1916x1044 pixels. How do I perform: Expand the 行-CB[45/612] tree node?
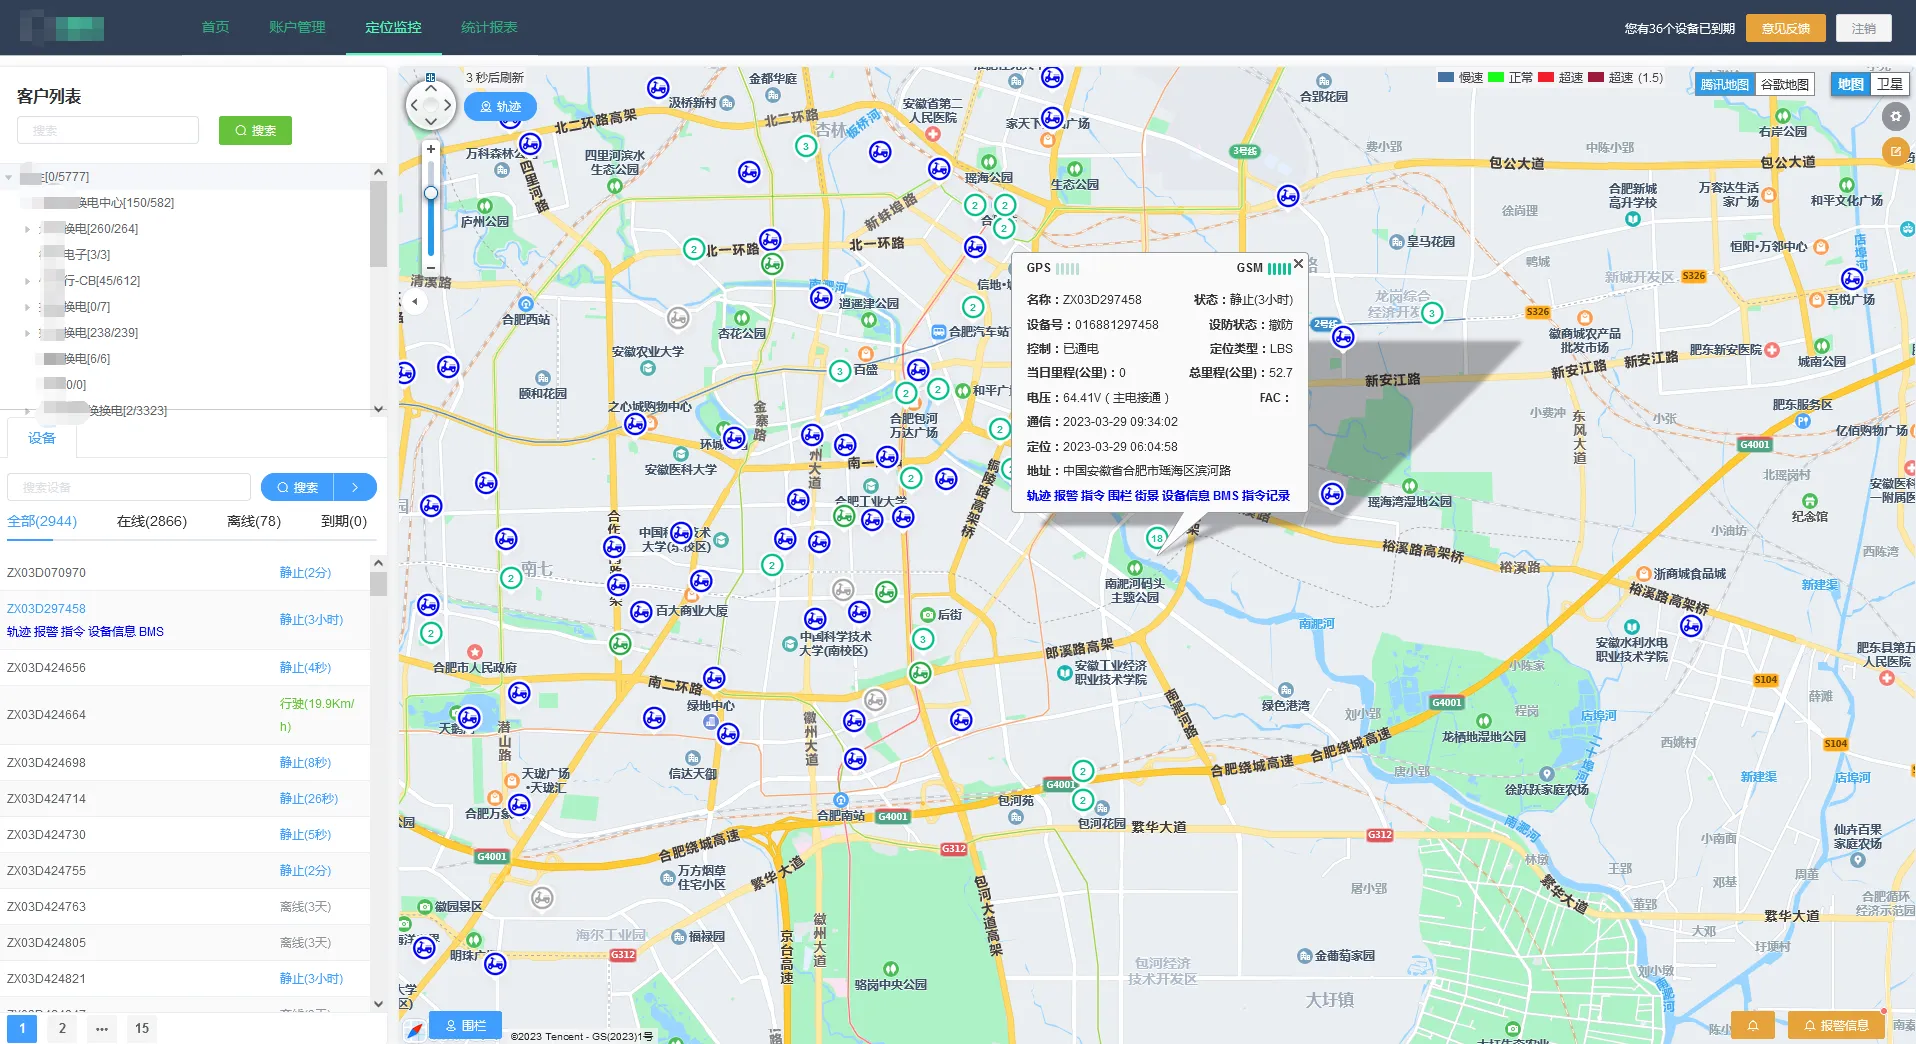pos(28,281)
